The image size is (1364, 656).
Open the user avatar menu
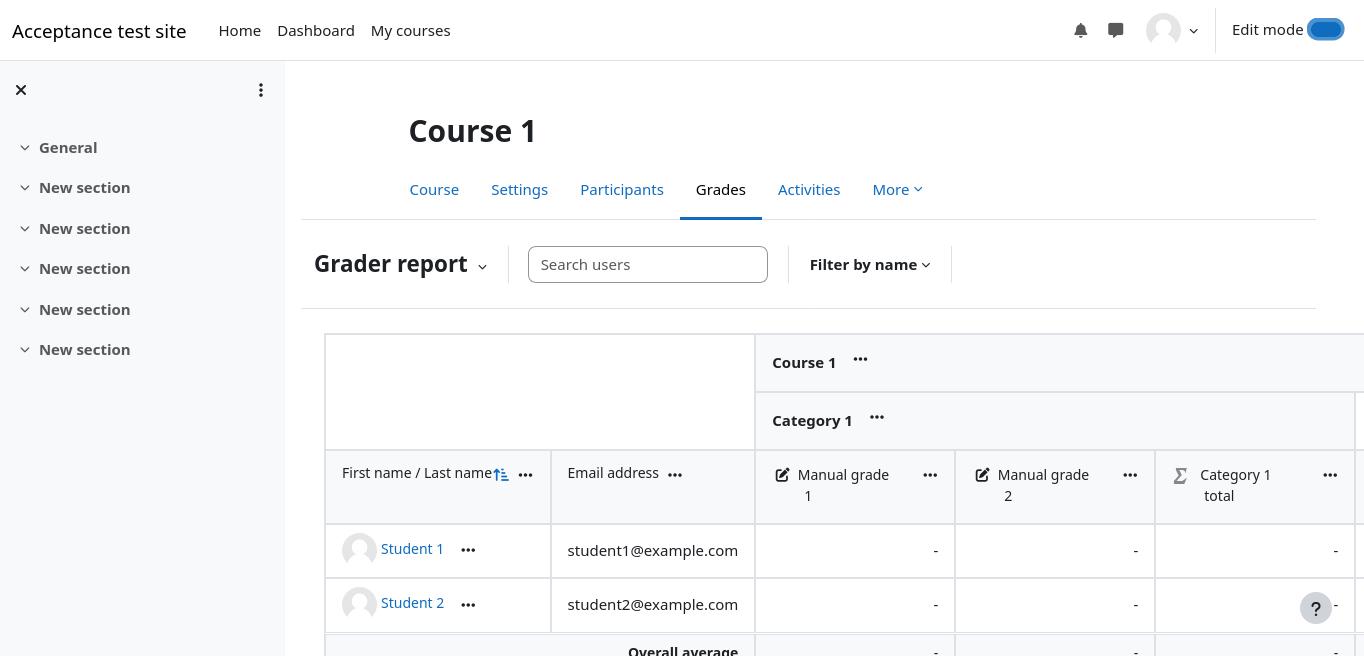1172,31
